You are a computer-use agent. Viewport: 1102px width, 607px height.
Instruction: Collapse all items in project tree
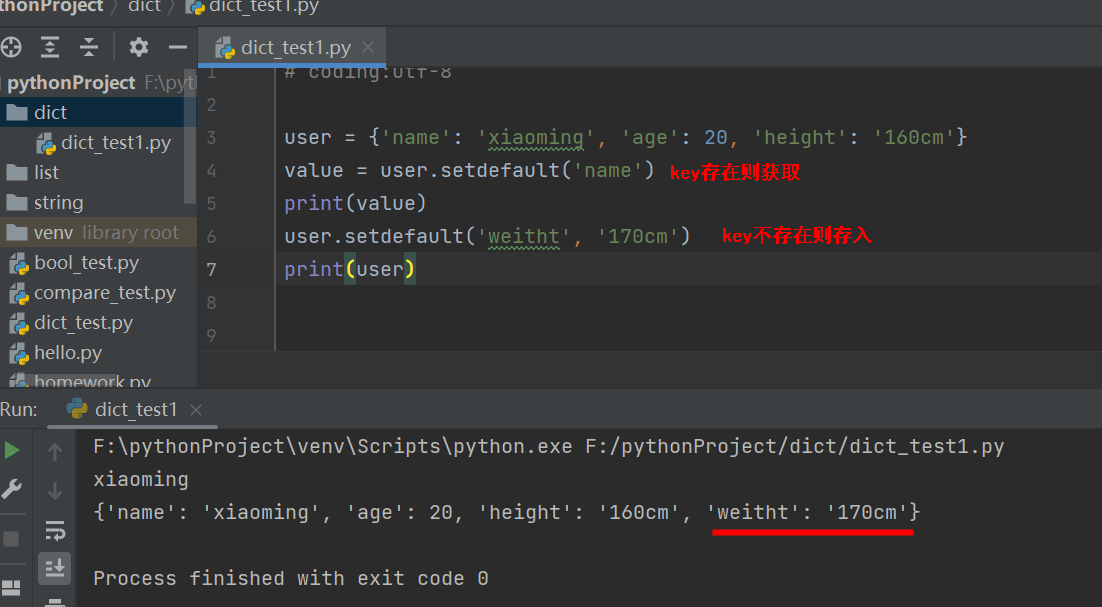click(89, 47)
